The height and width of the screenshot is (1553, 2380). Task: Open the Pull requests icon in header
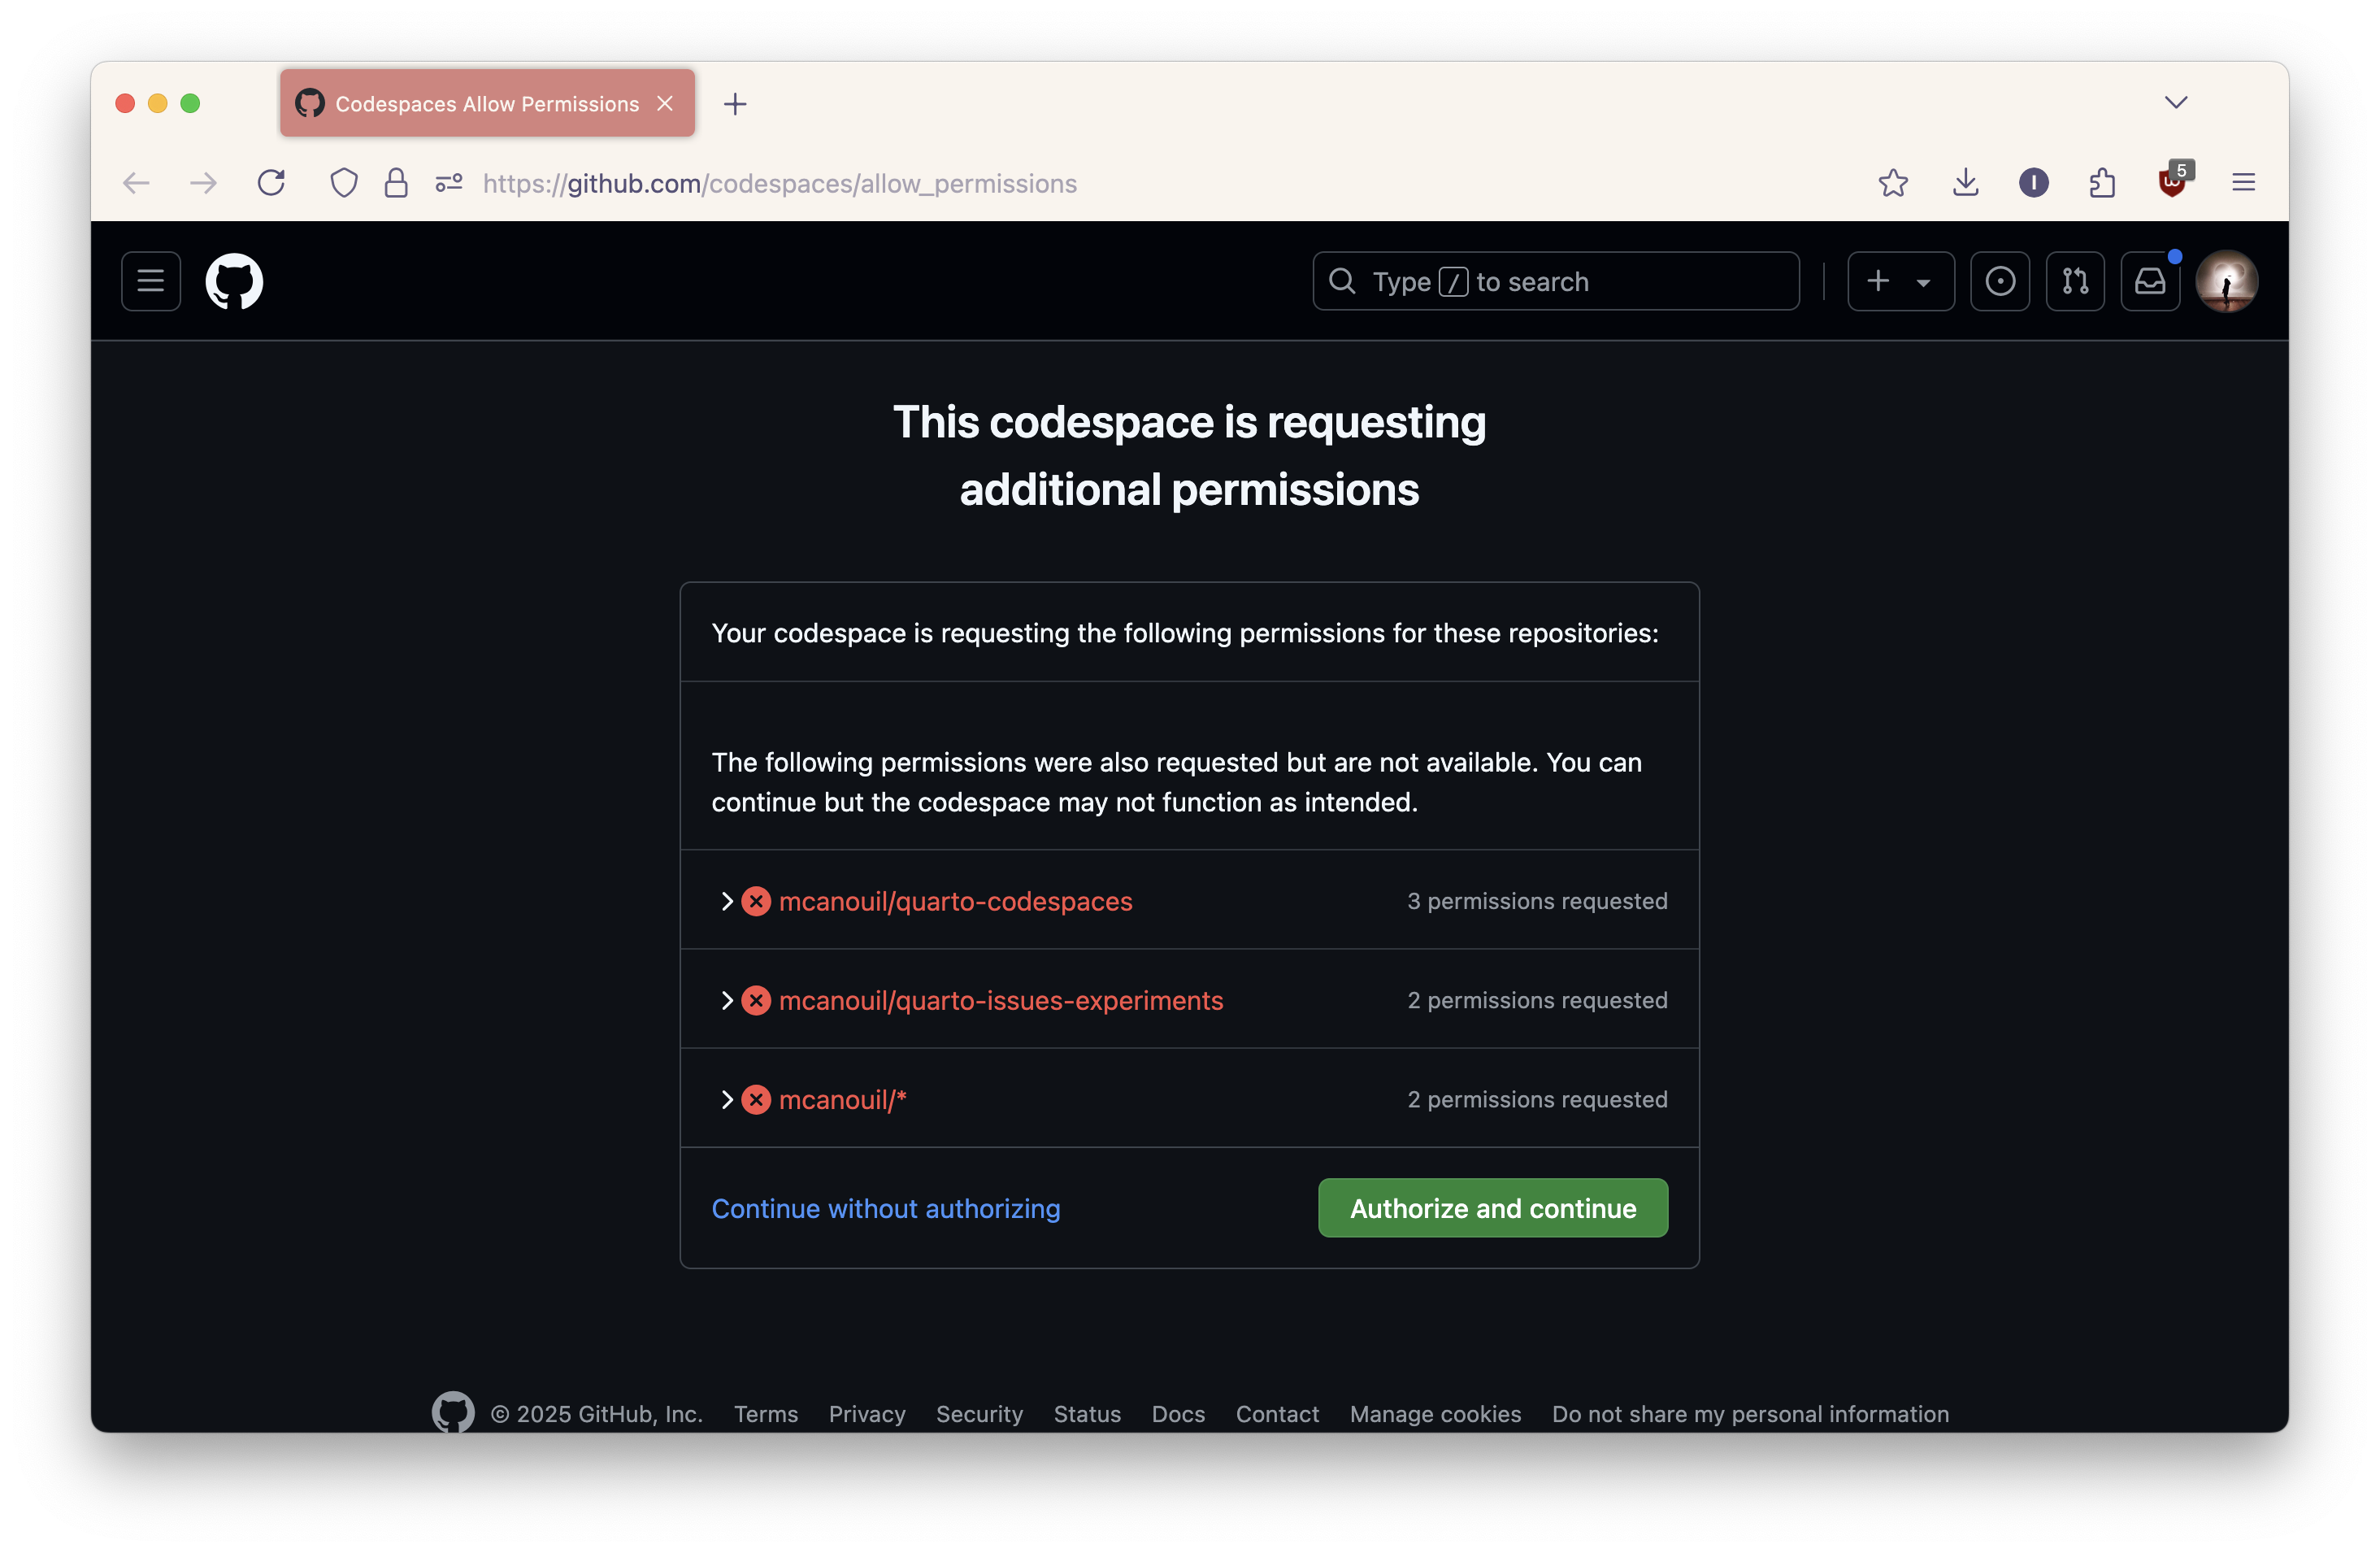[2075, 281]
